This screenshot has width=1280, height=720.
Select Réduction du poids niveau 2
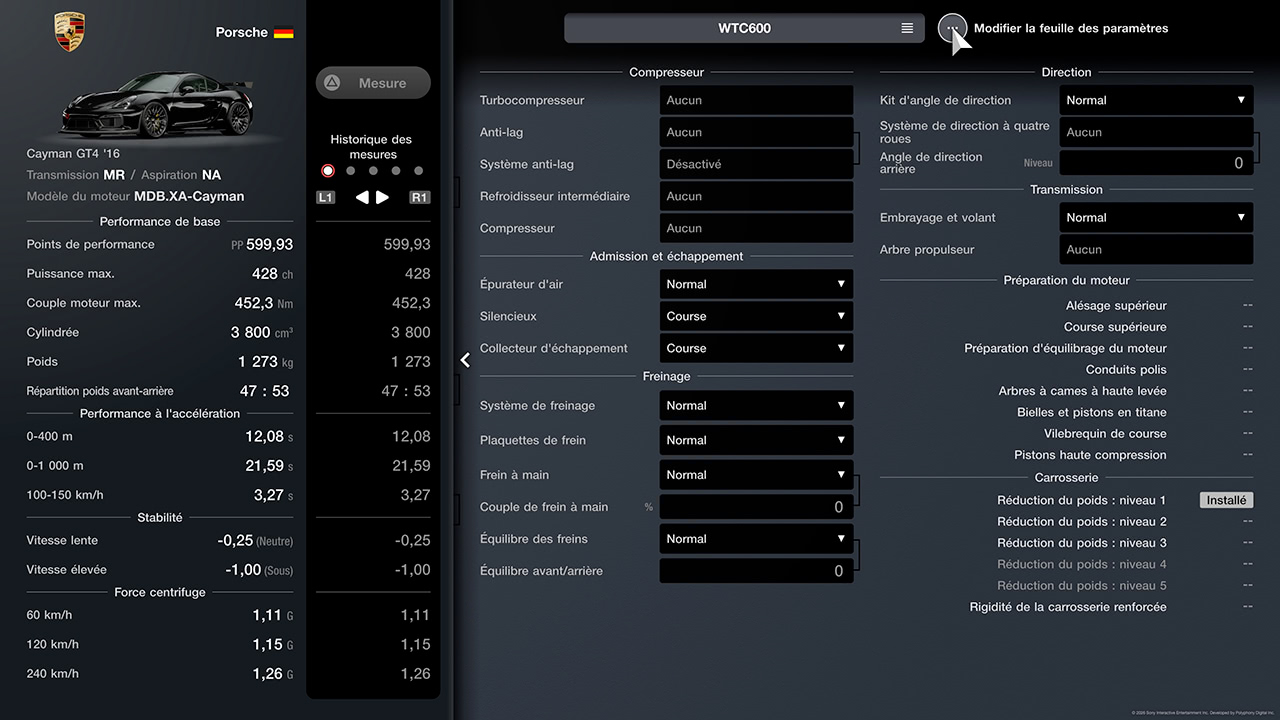pyautogui.click(x=1082, y=522)
